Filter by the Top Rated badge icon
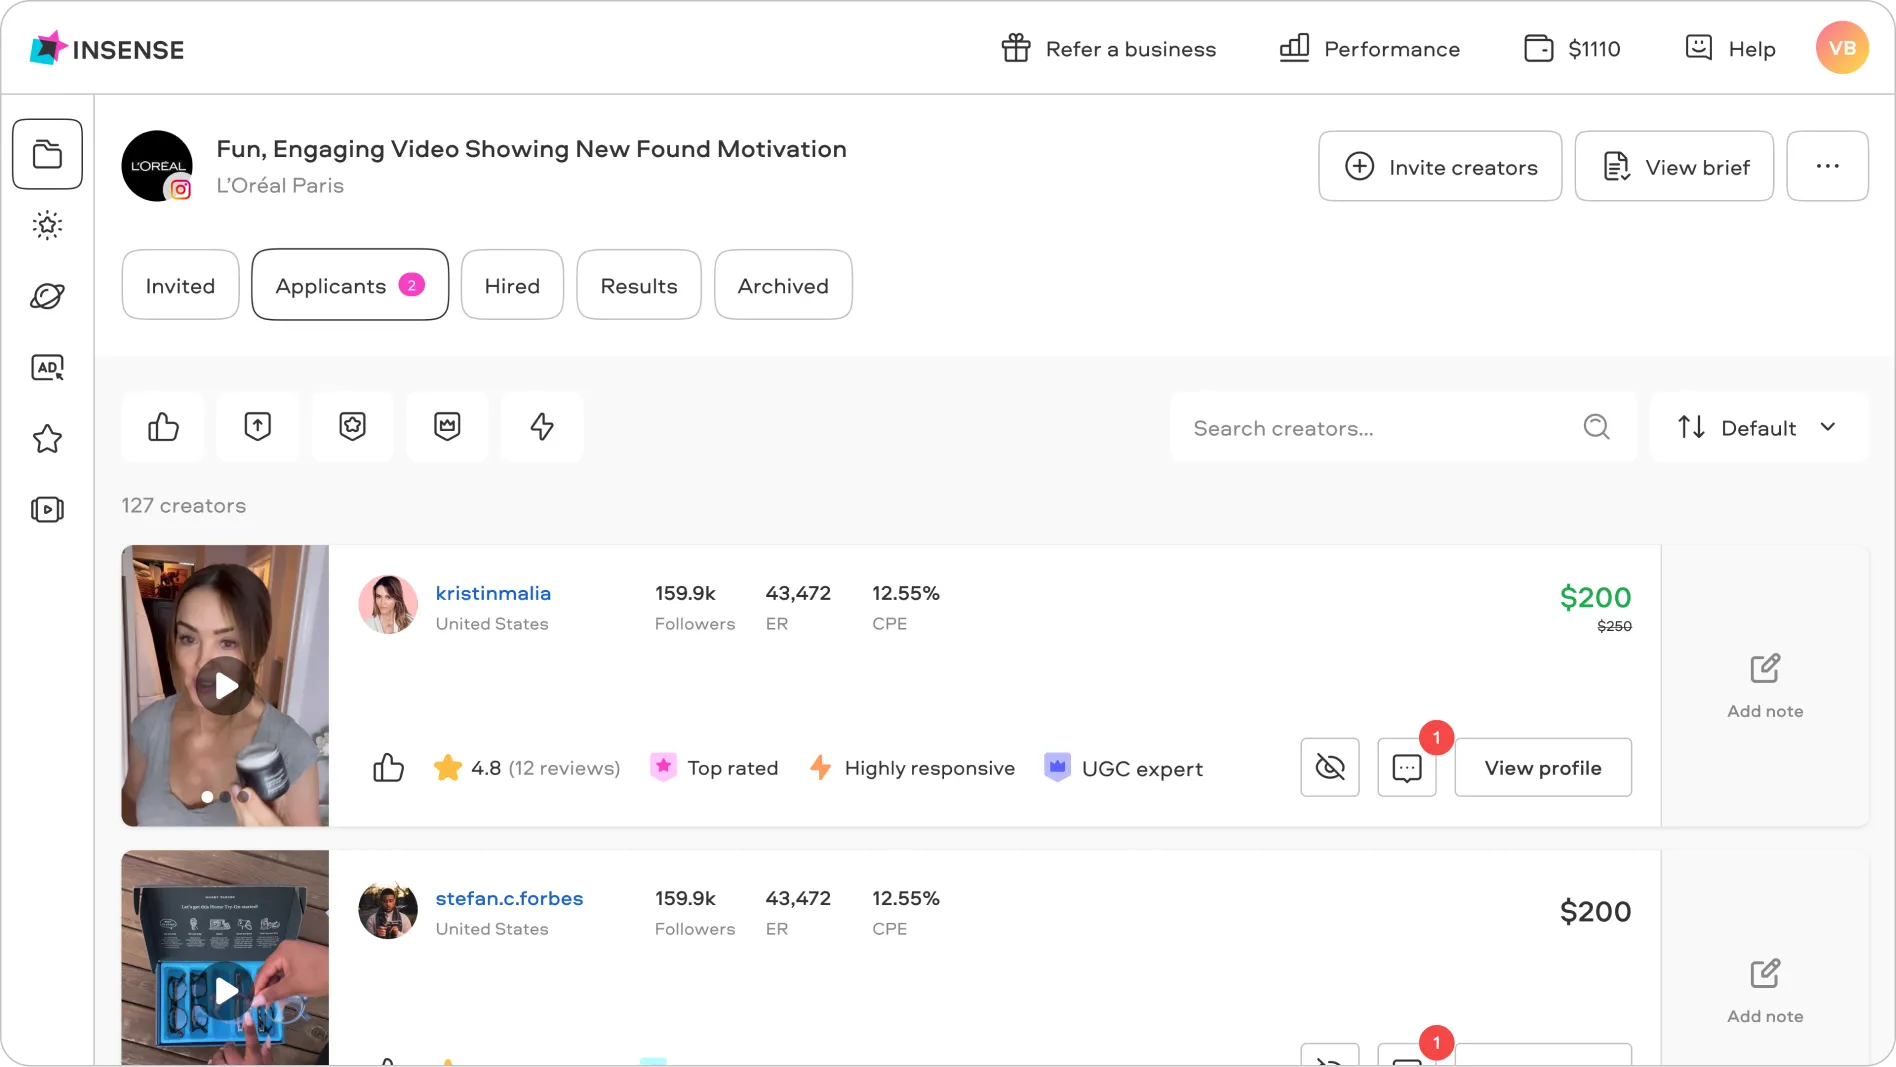This screenshot has height=1067, width=1896. 352,427
